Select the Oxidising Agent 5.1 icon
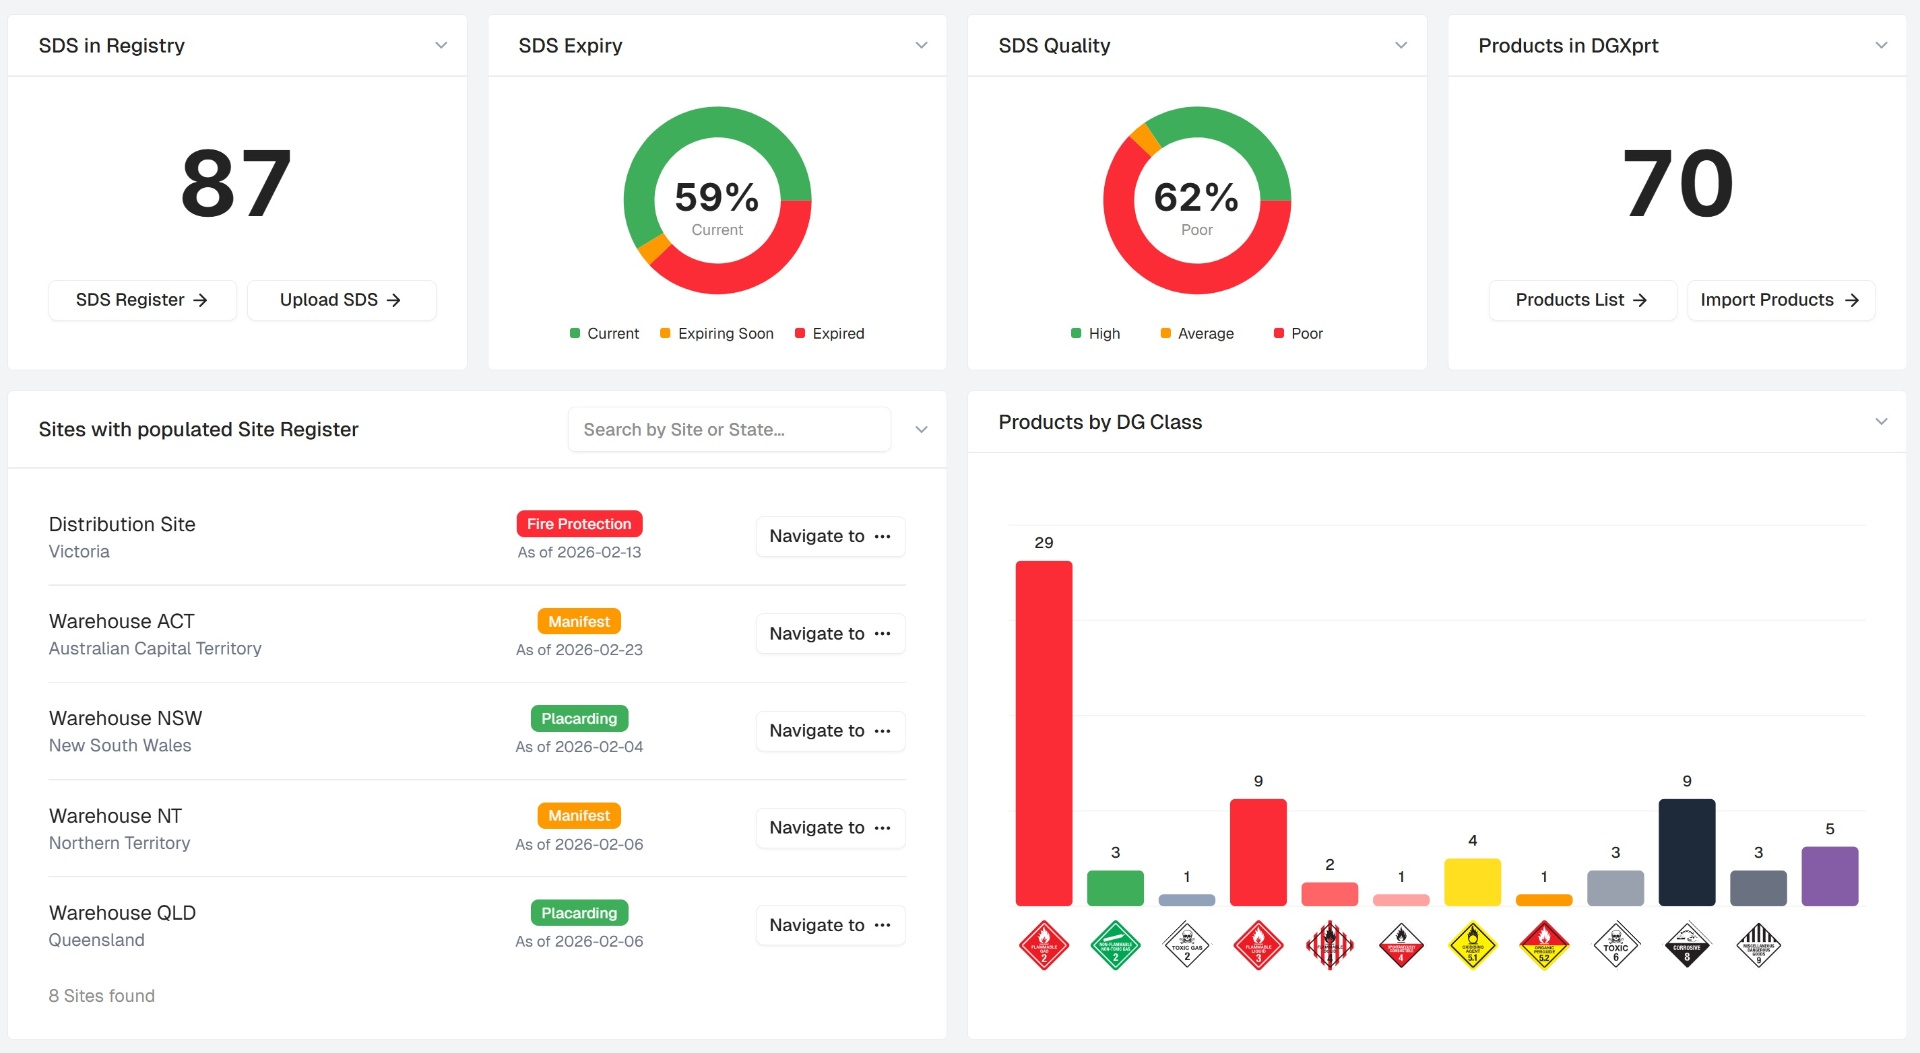The image size is (1920, 1053). click(x=1472, y=945)
